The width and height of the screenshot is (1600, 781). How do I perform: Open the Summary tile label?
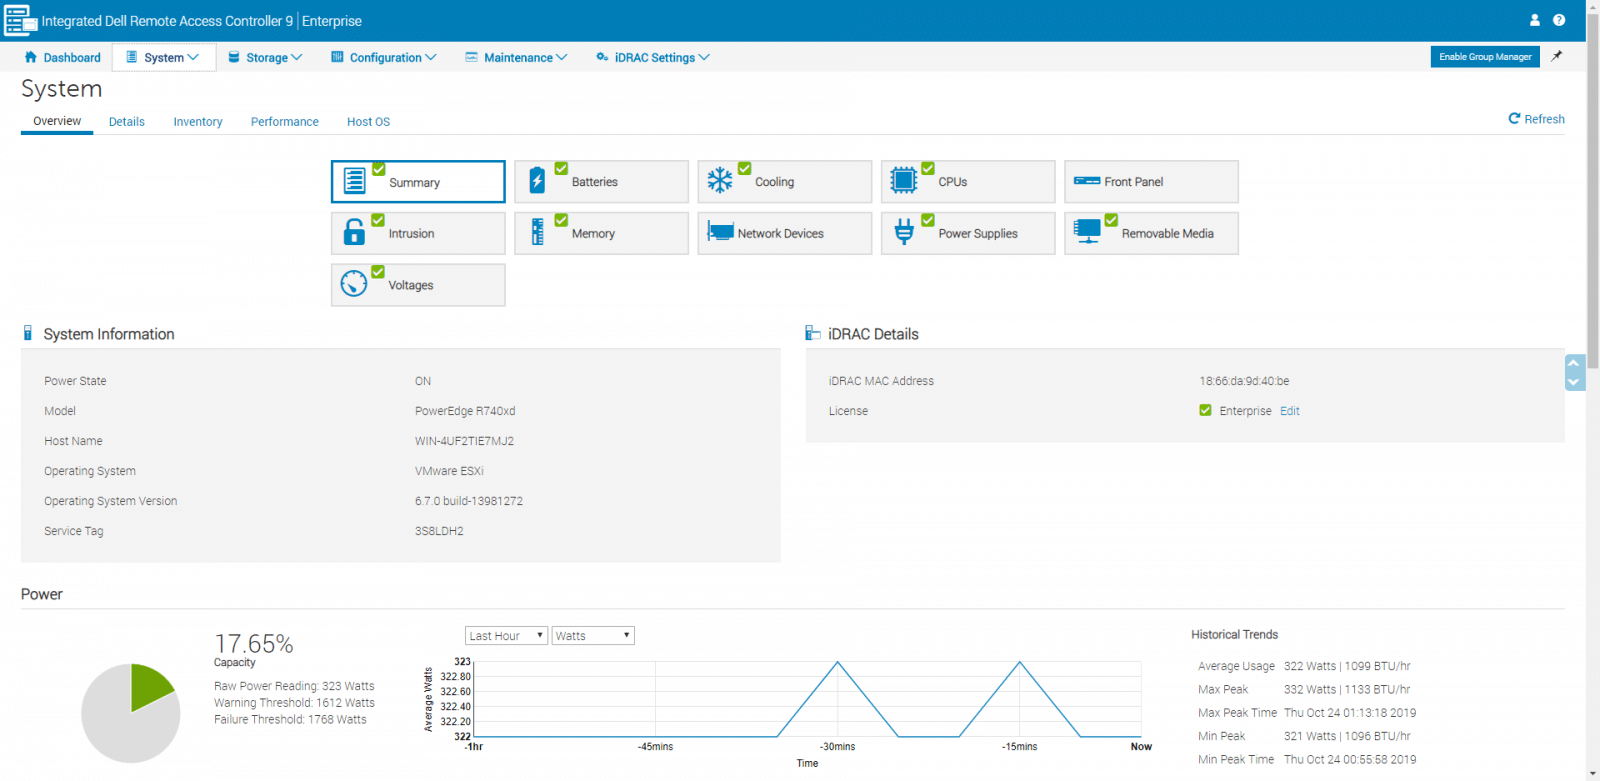coord(414,182)
